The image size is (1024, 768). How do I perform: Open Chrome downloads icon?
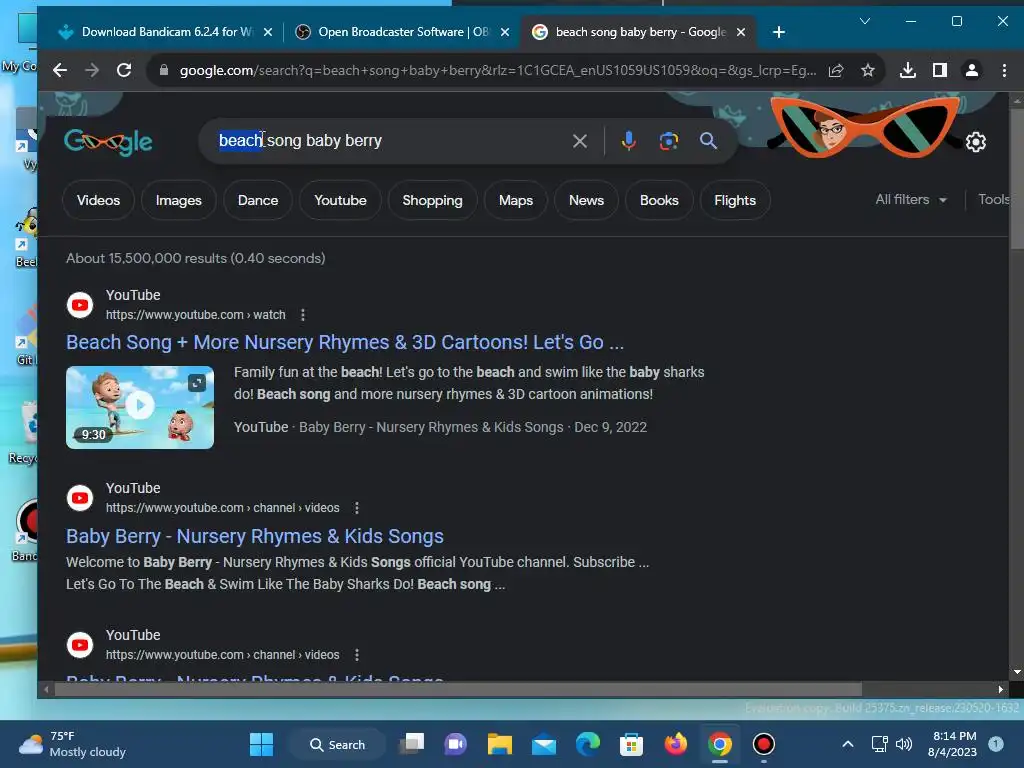pyautogui.click(x=907, y=70)
